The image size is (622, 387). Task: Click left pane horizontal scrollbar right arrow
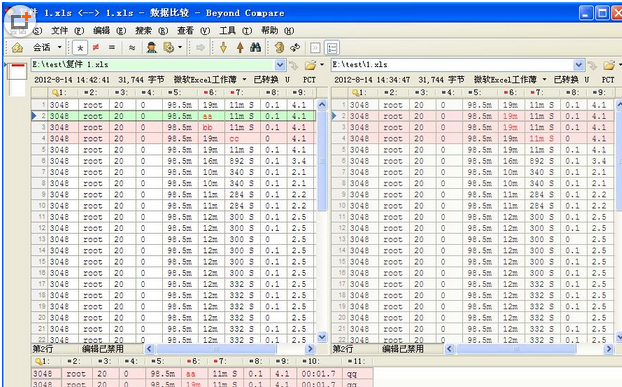coord(310,349)
